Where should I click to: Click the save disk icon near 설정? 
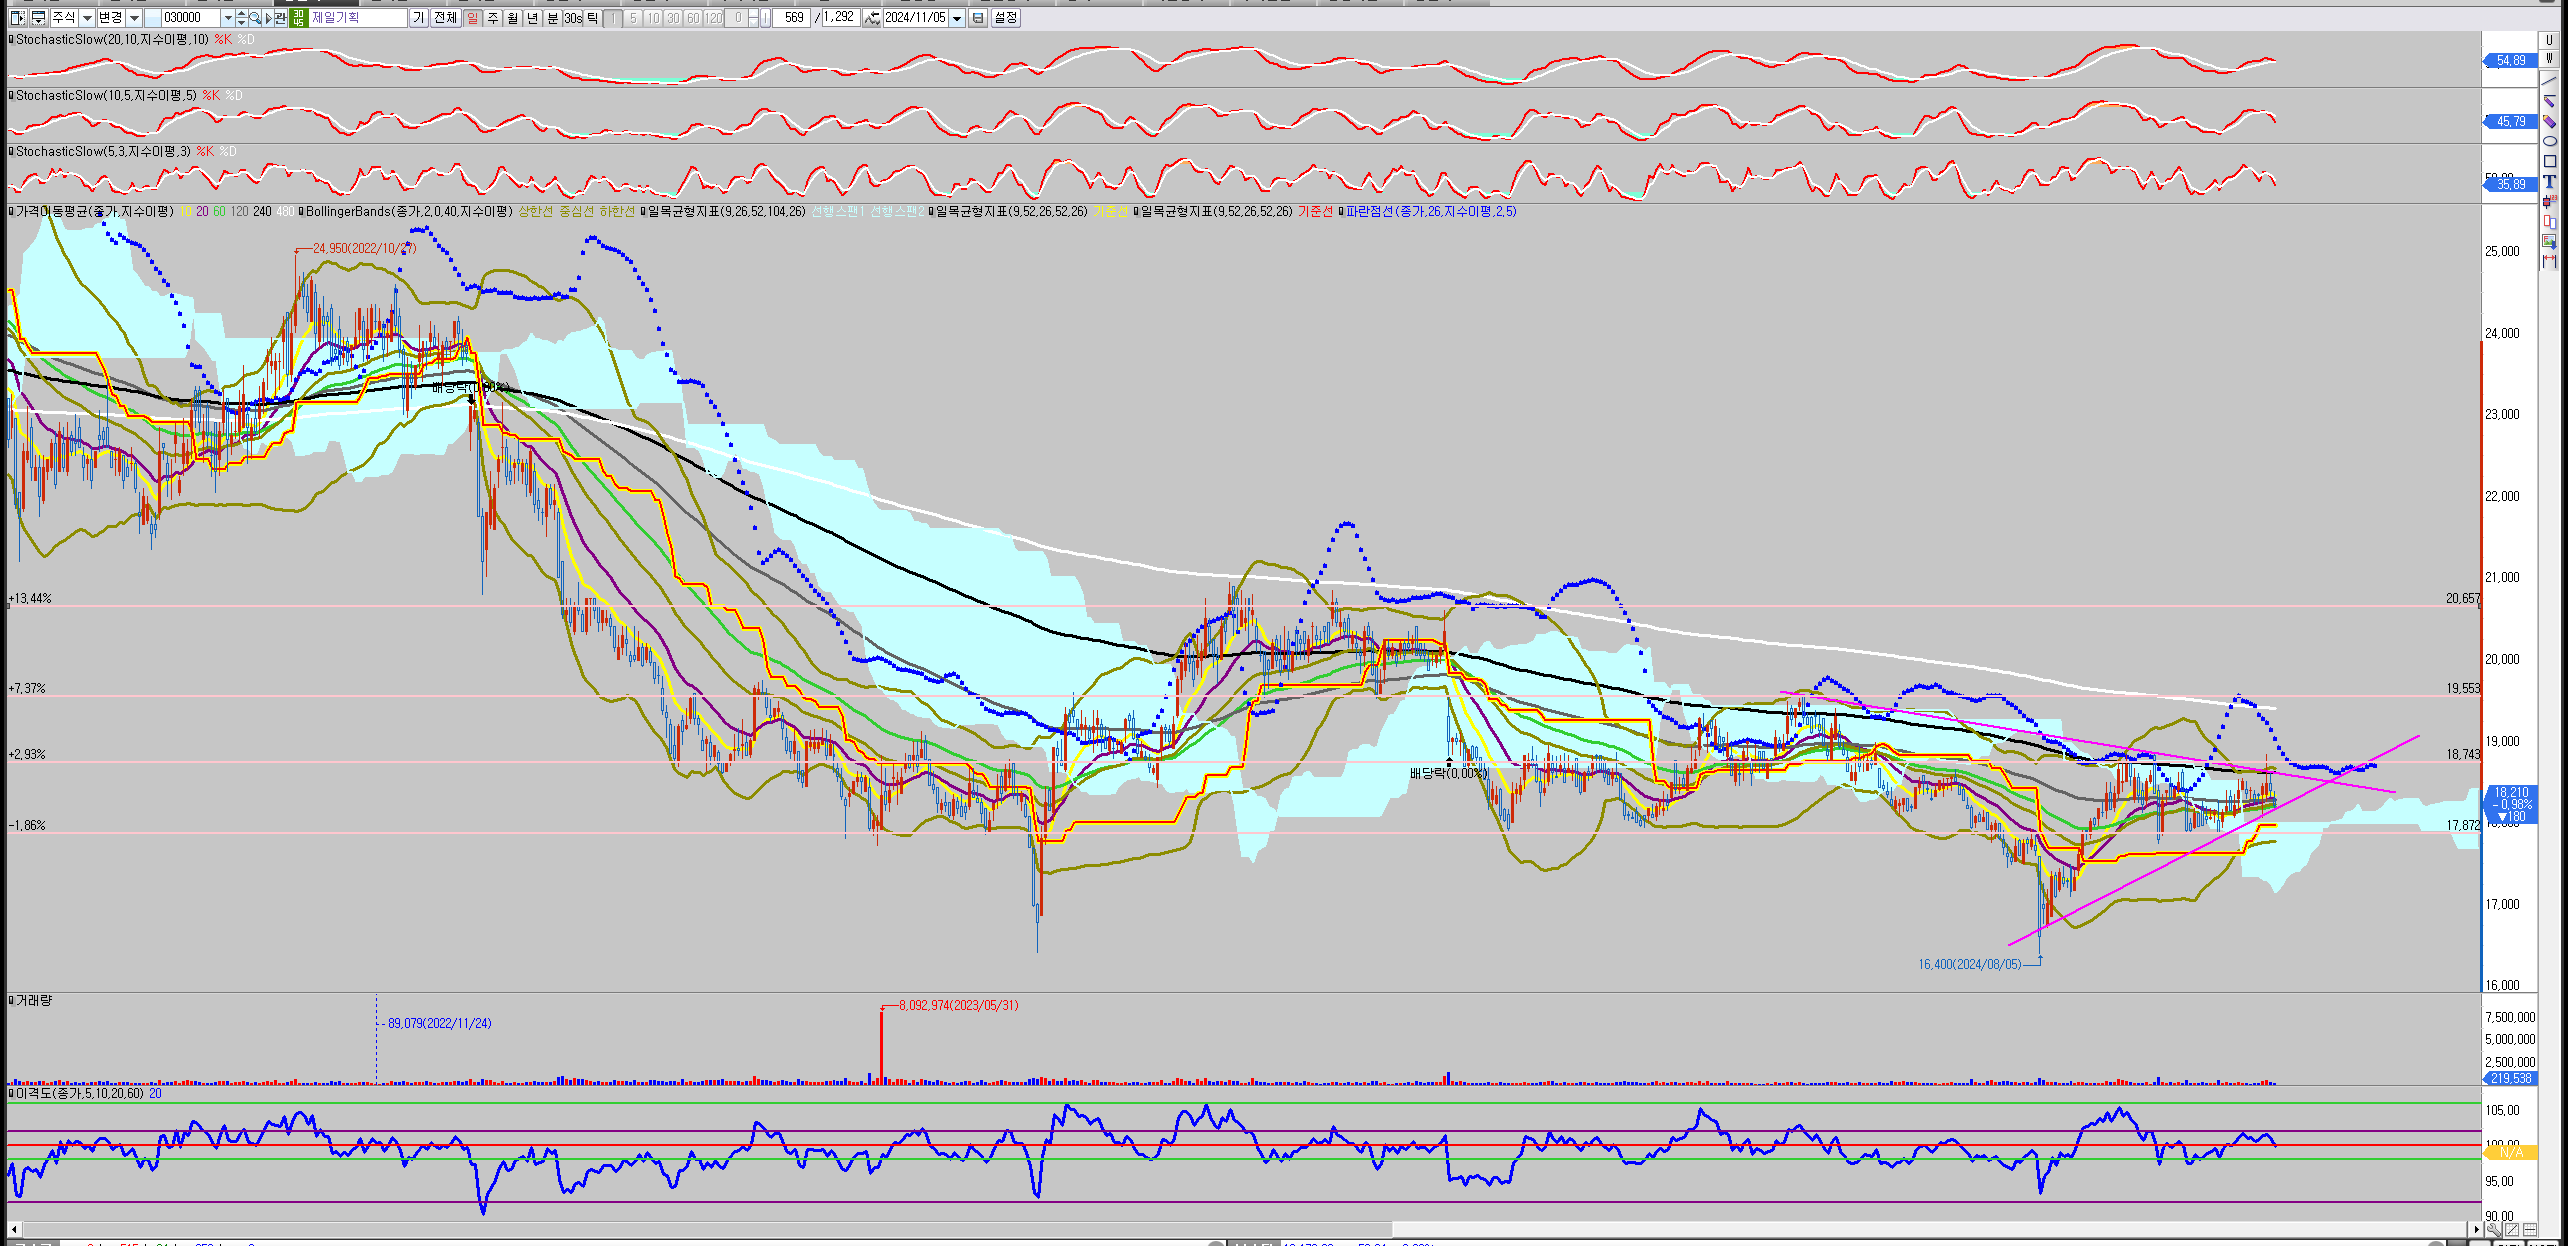pyautogui.click(x=976, y=17)
